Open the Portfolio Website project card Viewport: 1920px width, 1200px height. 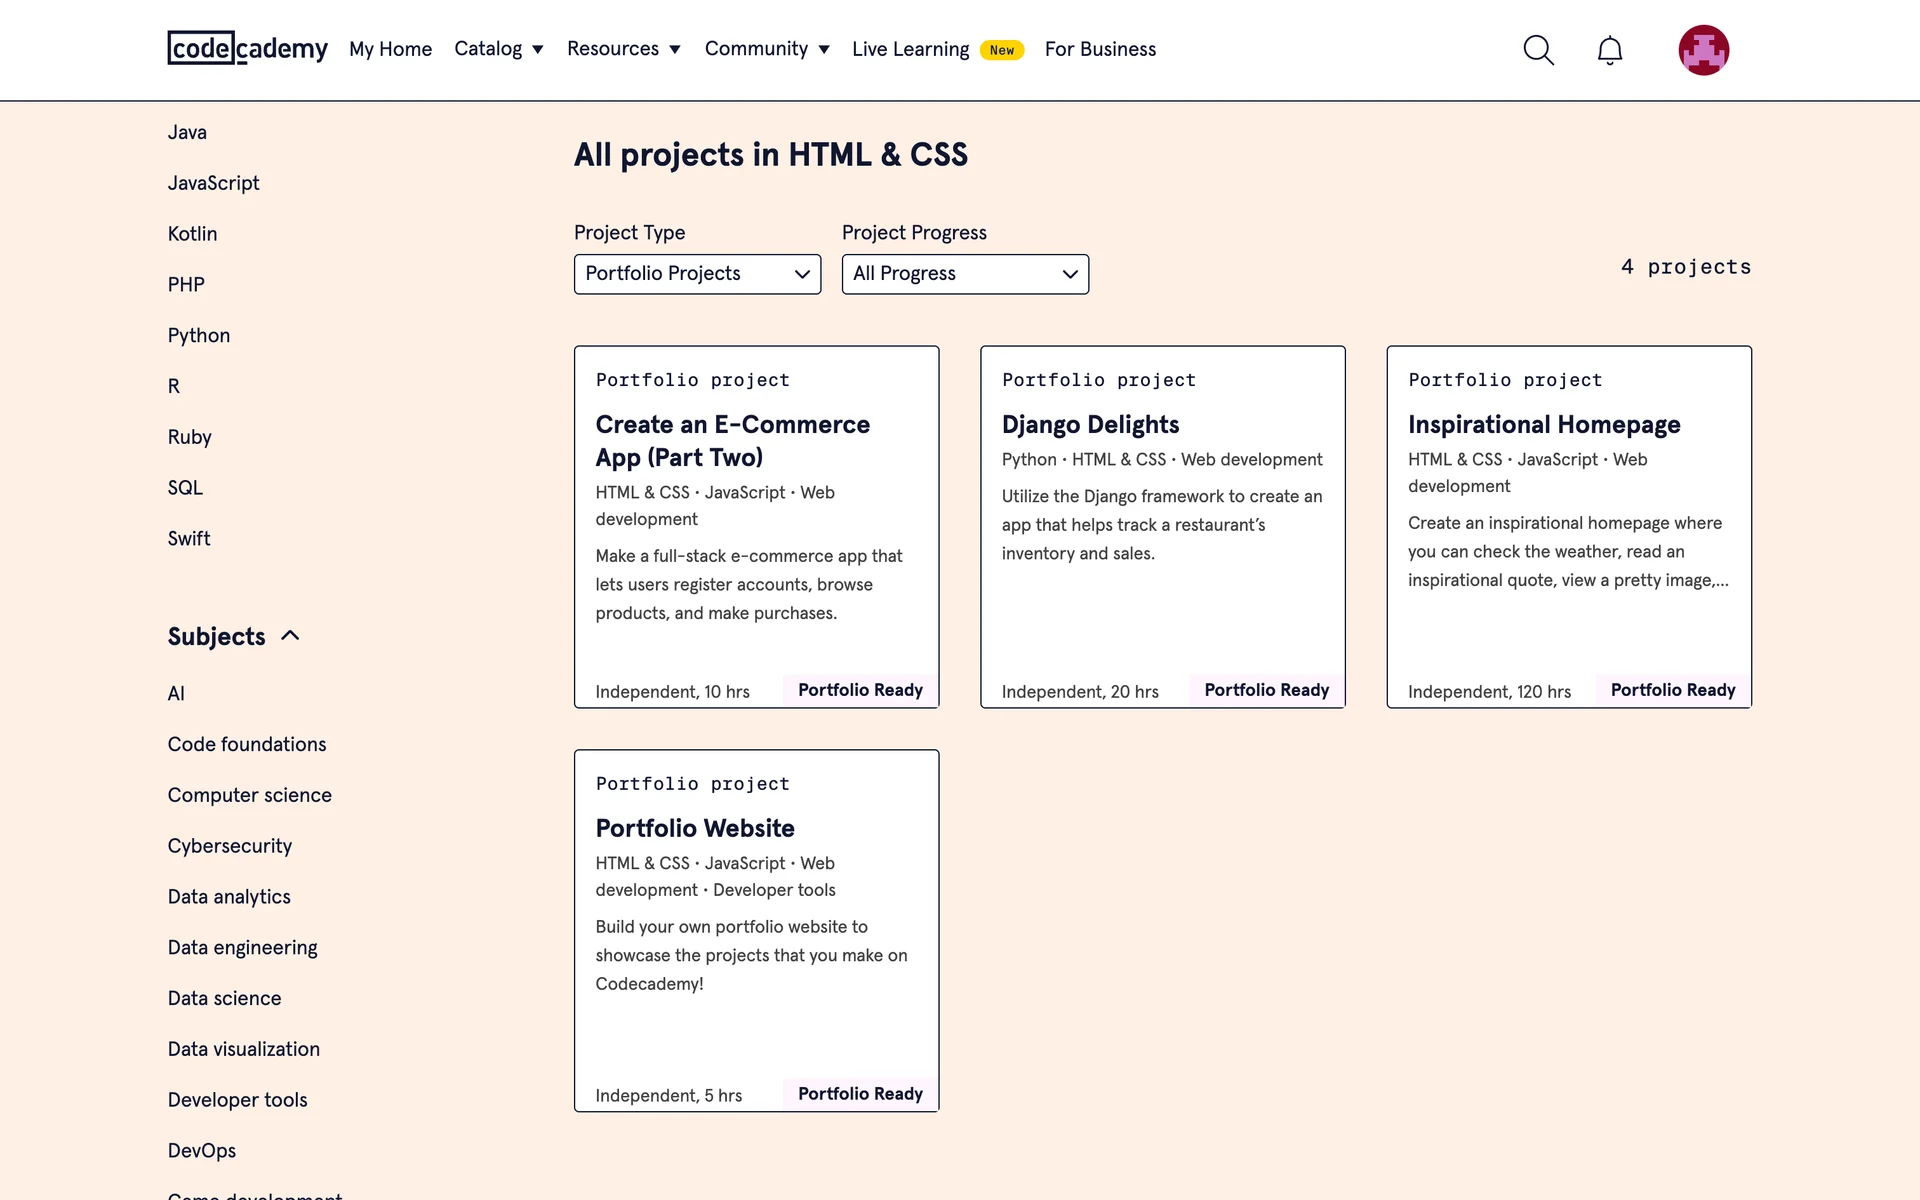tap(695, 829)
